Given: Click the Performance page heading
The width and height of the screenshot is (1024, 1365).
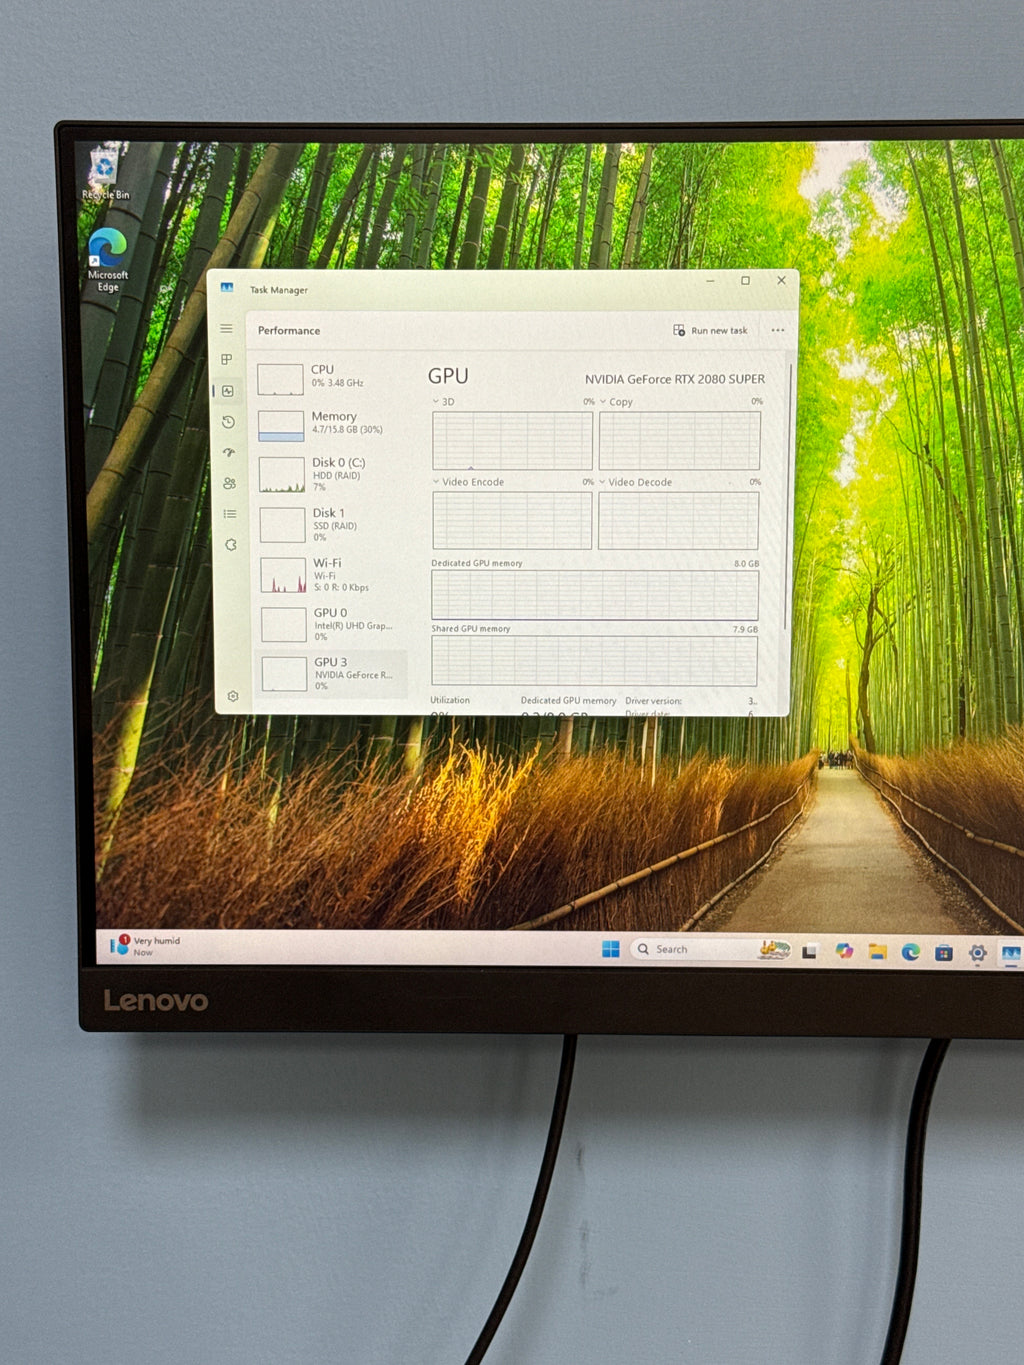Looking at the screenshot, I should (x=289, y=330).
